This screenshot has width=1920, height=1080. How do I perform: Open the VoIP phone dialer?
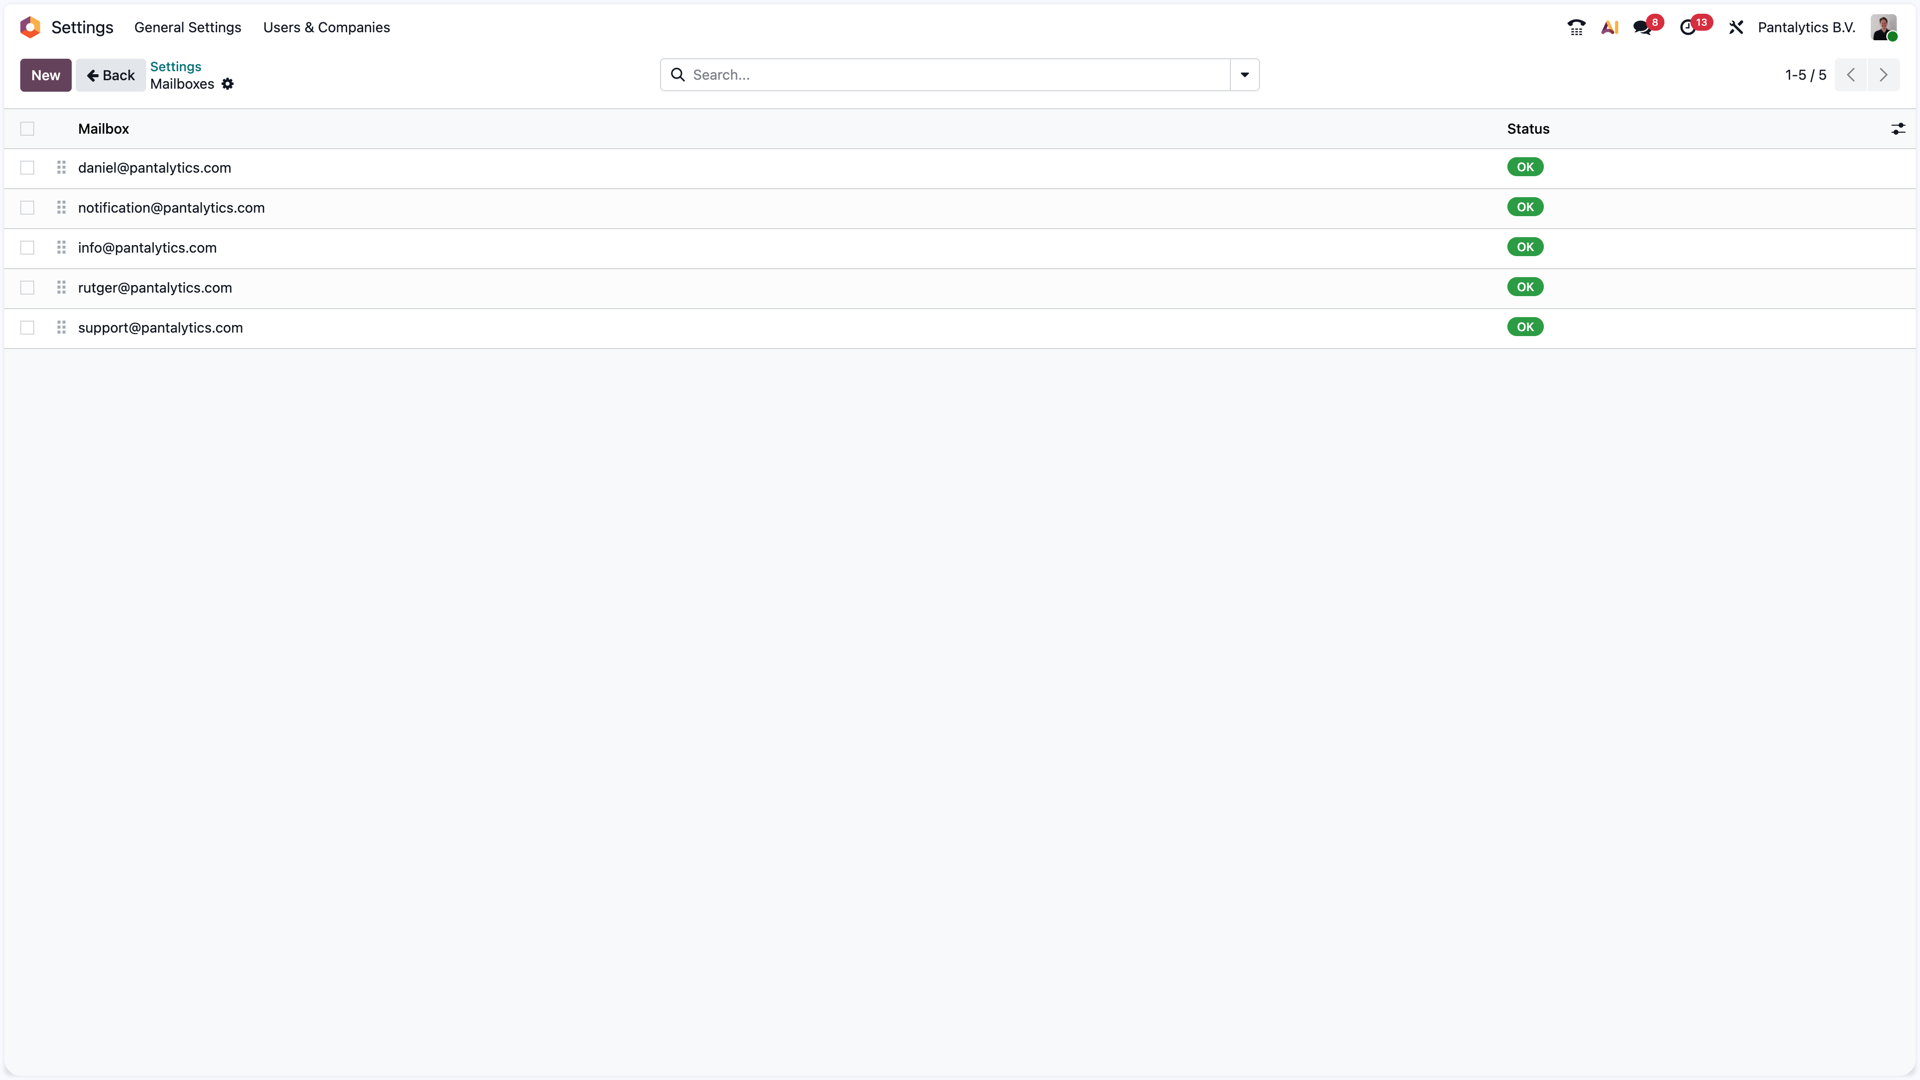point(1575,27)
